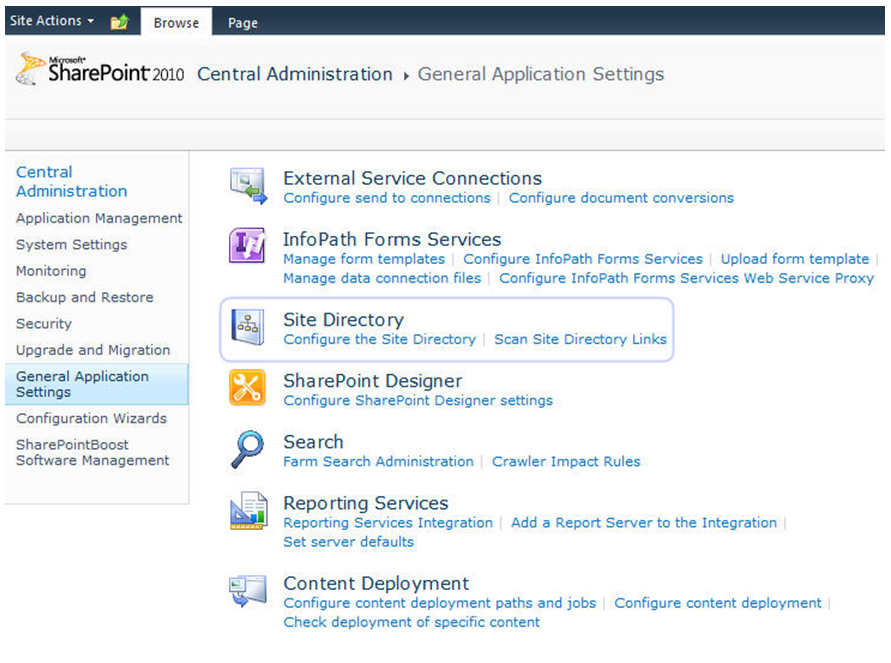Image resolution: width=891 pixels, height=663 pixels.
Task: Go to Central Administration in breadcrumb
Action: coord(295,74)
